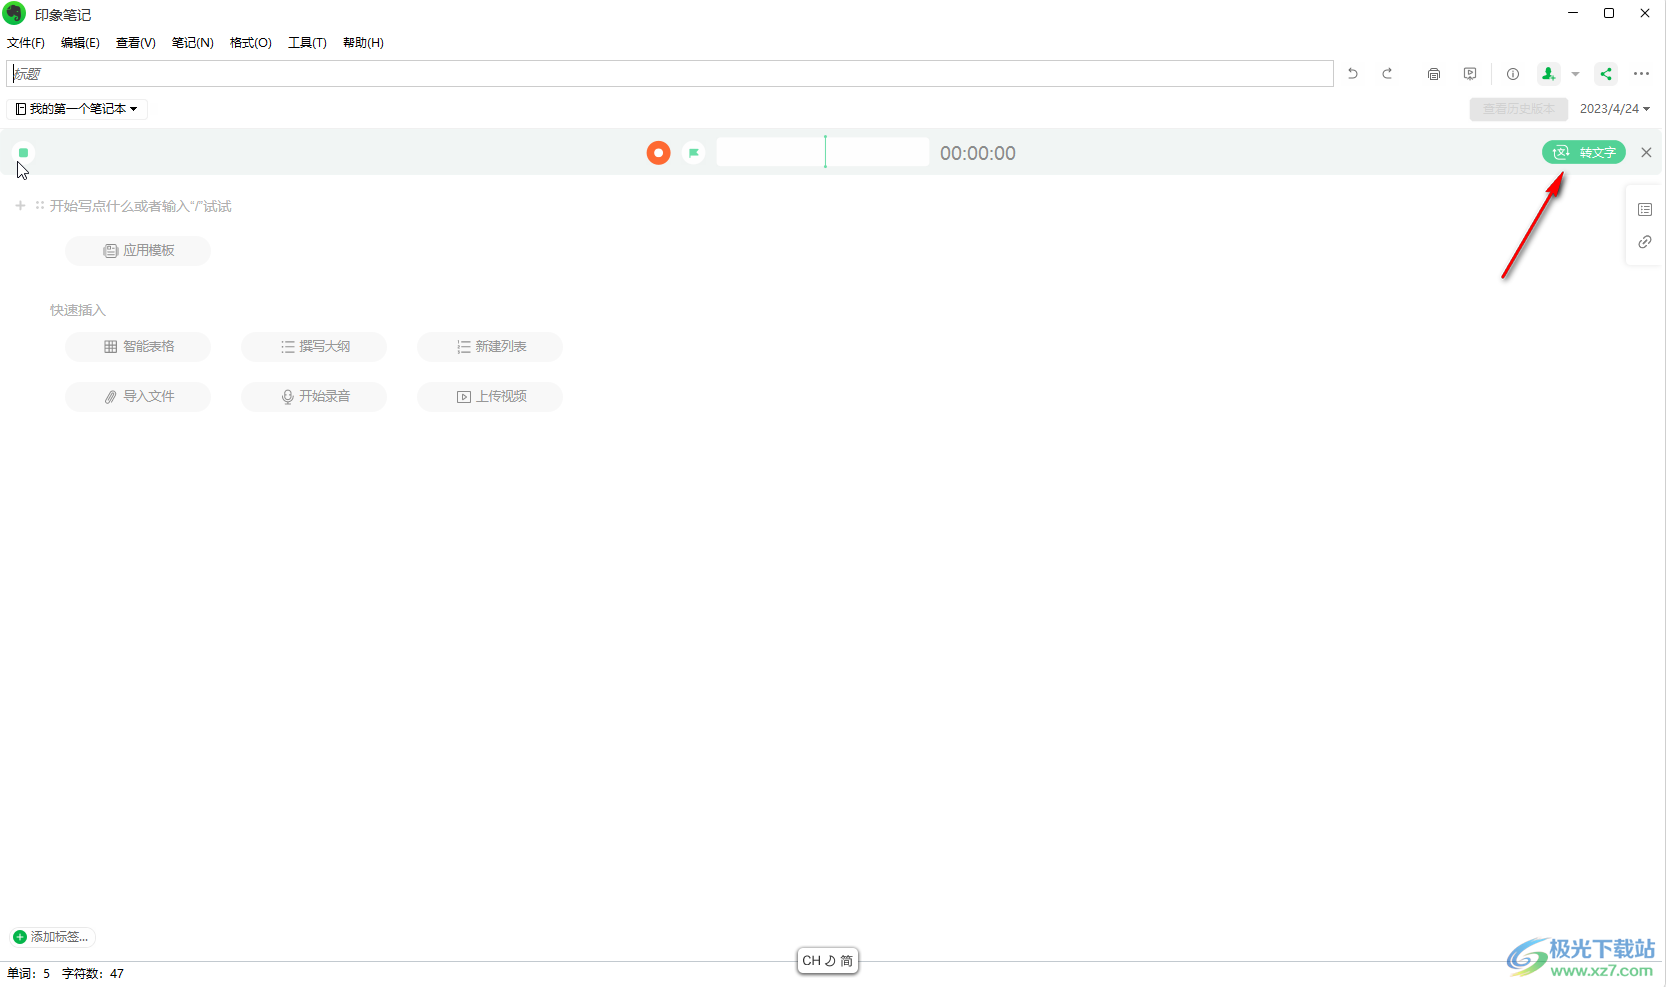Viewport: 1666px width, 987px height.
Task: Click the 转文字 convert to text button
Action: (x=1584, y=152)
